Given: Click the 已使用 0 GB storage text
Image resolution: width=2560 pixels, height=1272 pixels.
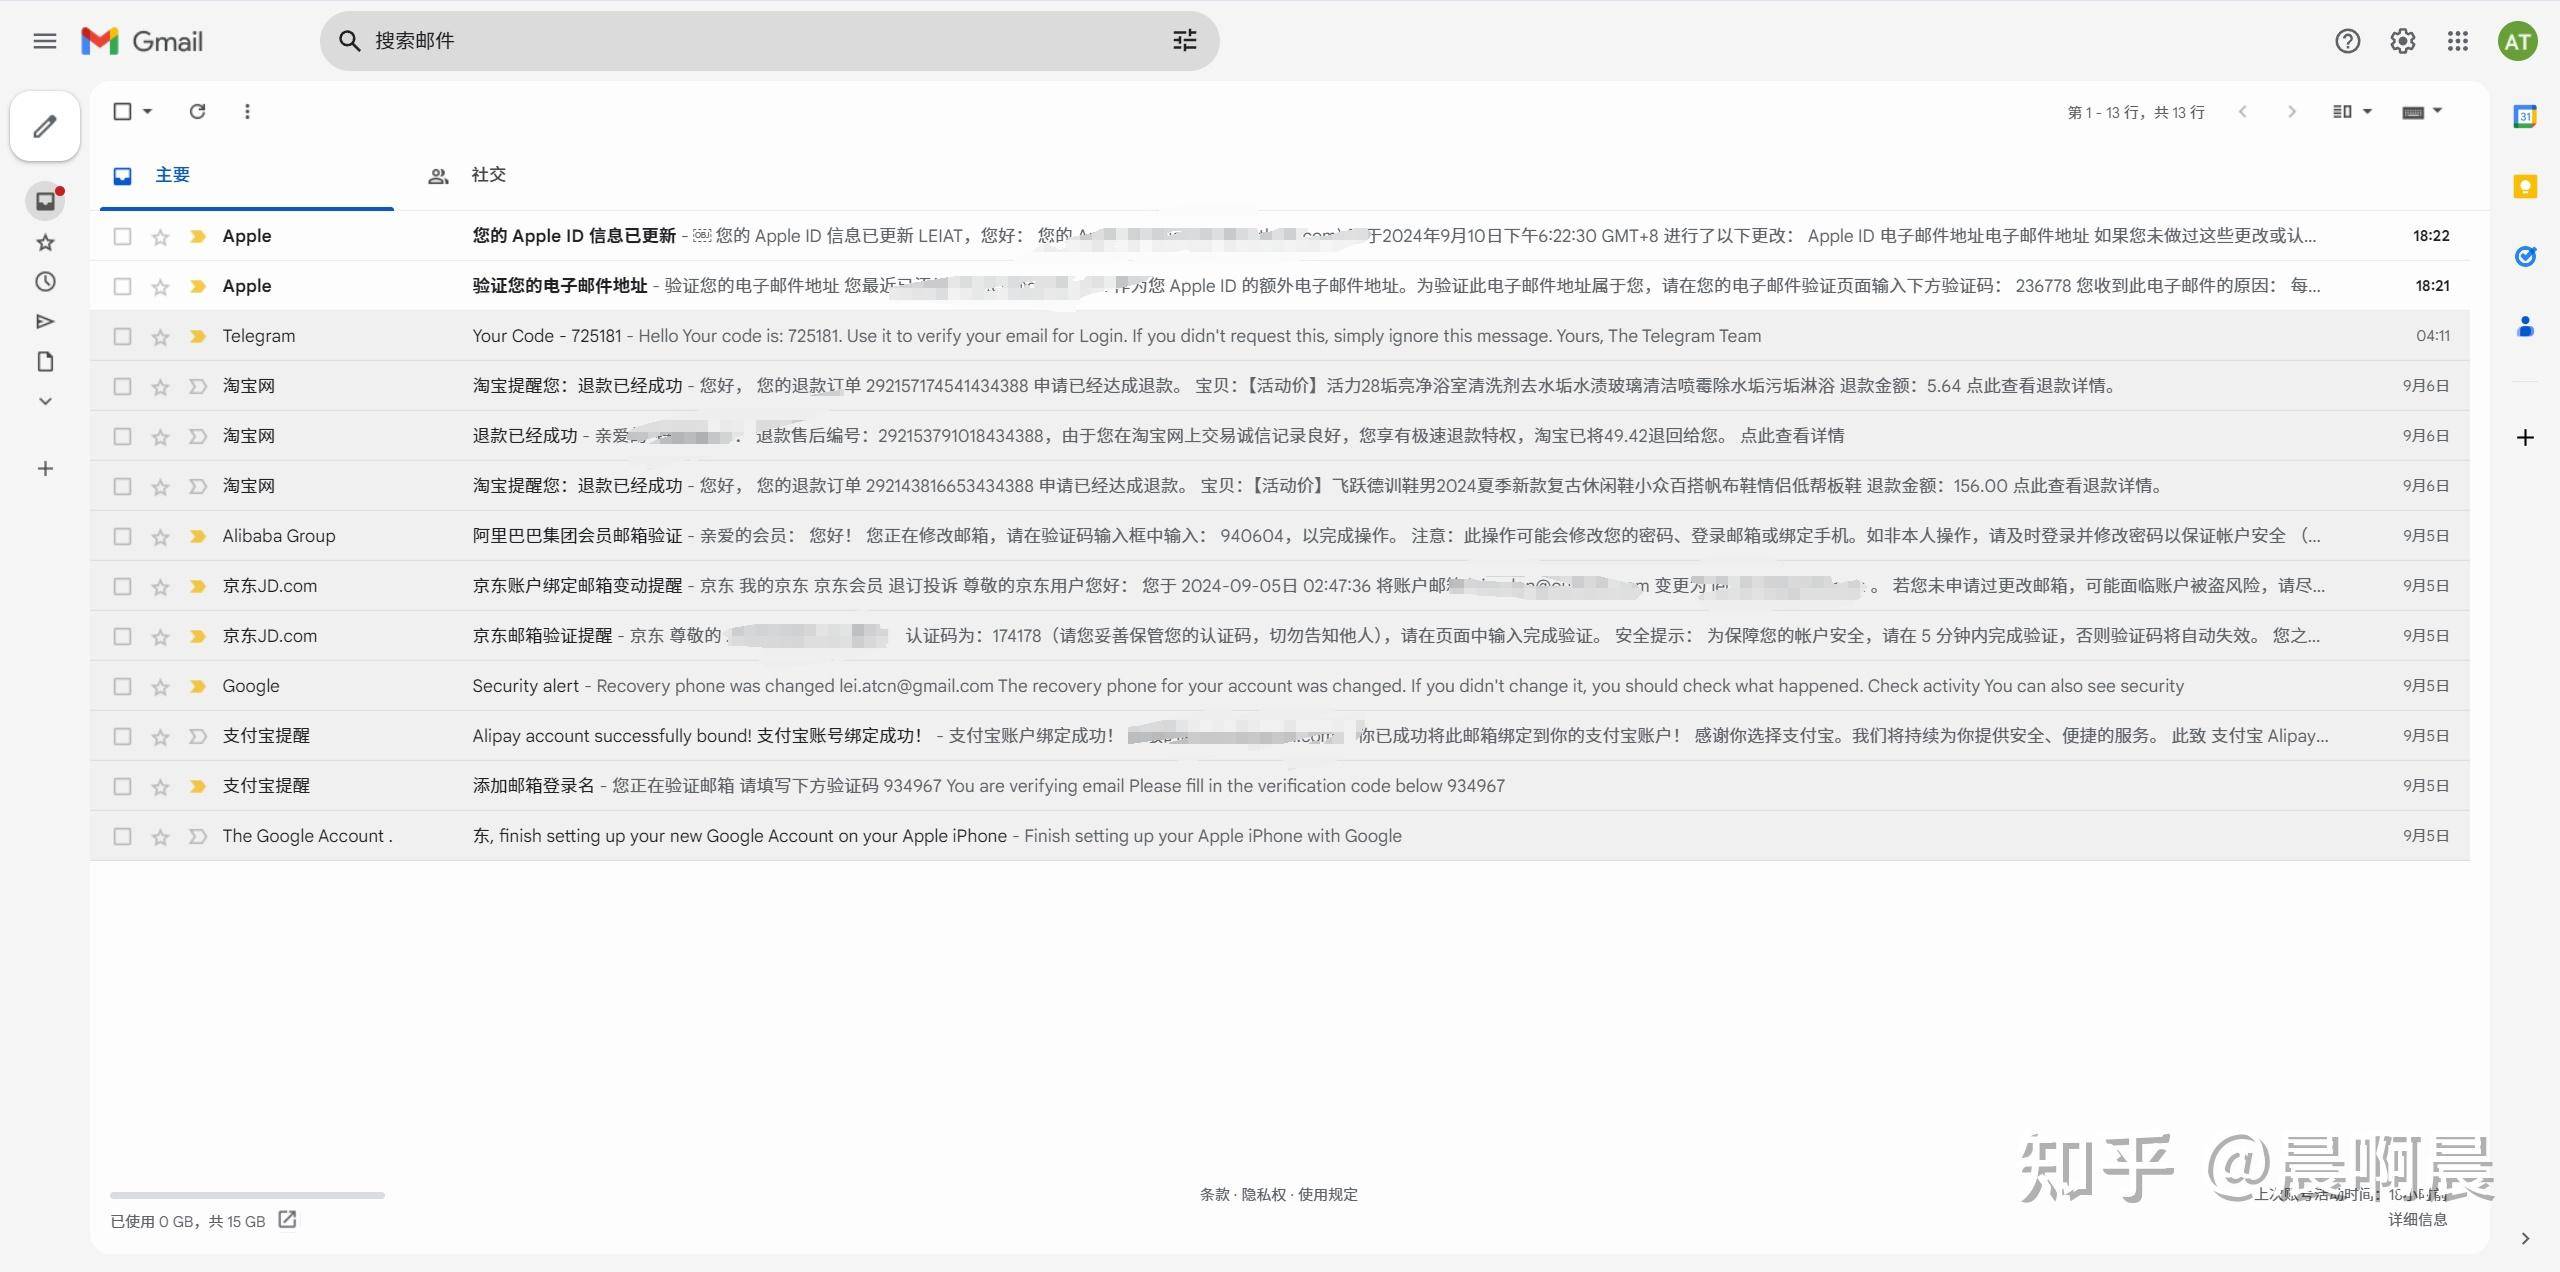Looking at the screenshot, I should pos(187,1221).
